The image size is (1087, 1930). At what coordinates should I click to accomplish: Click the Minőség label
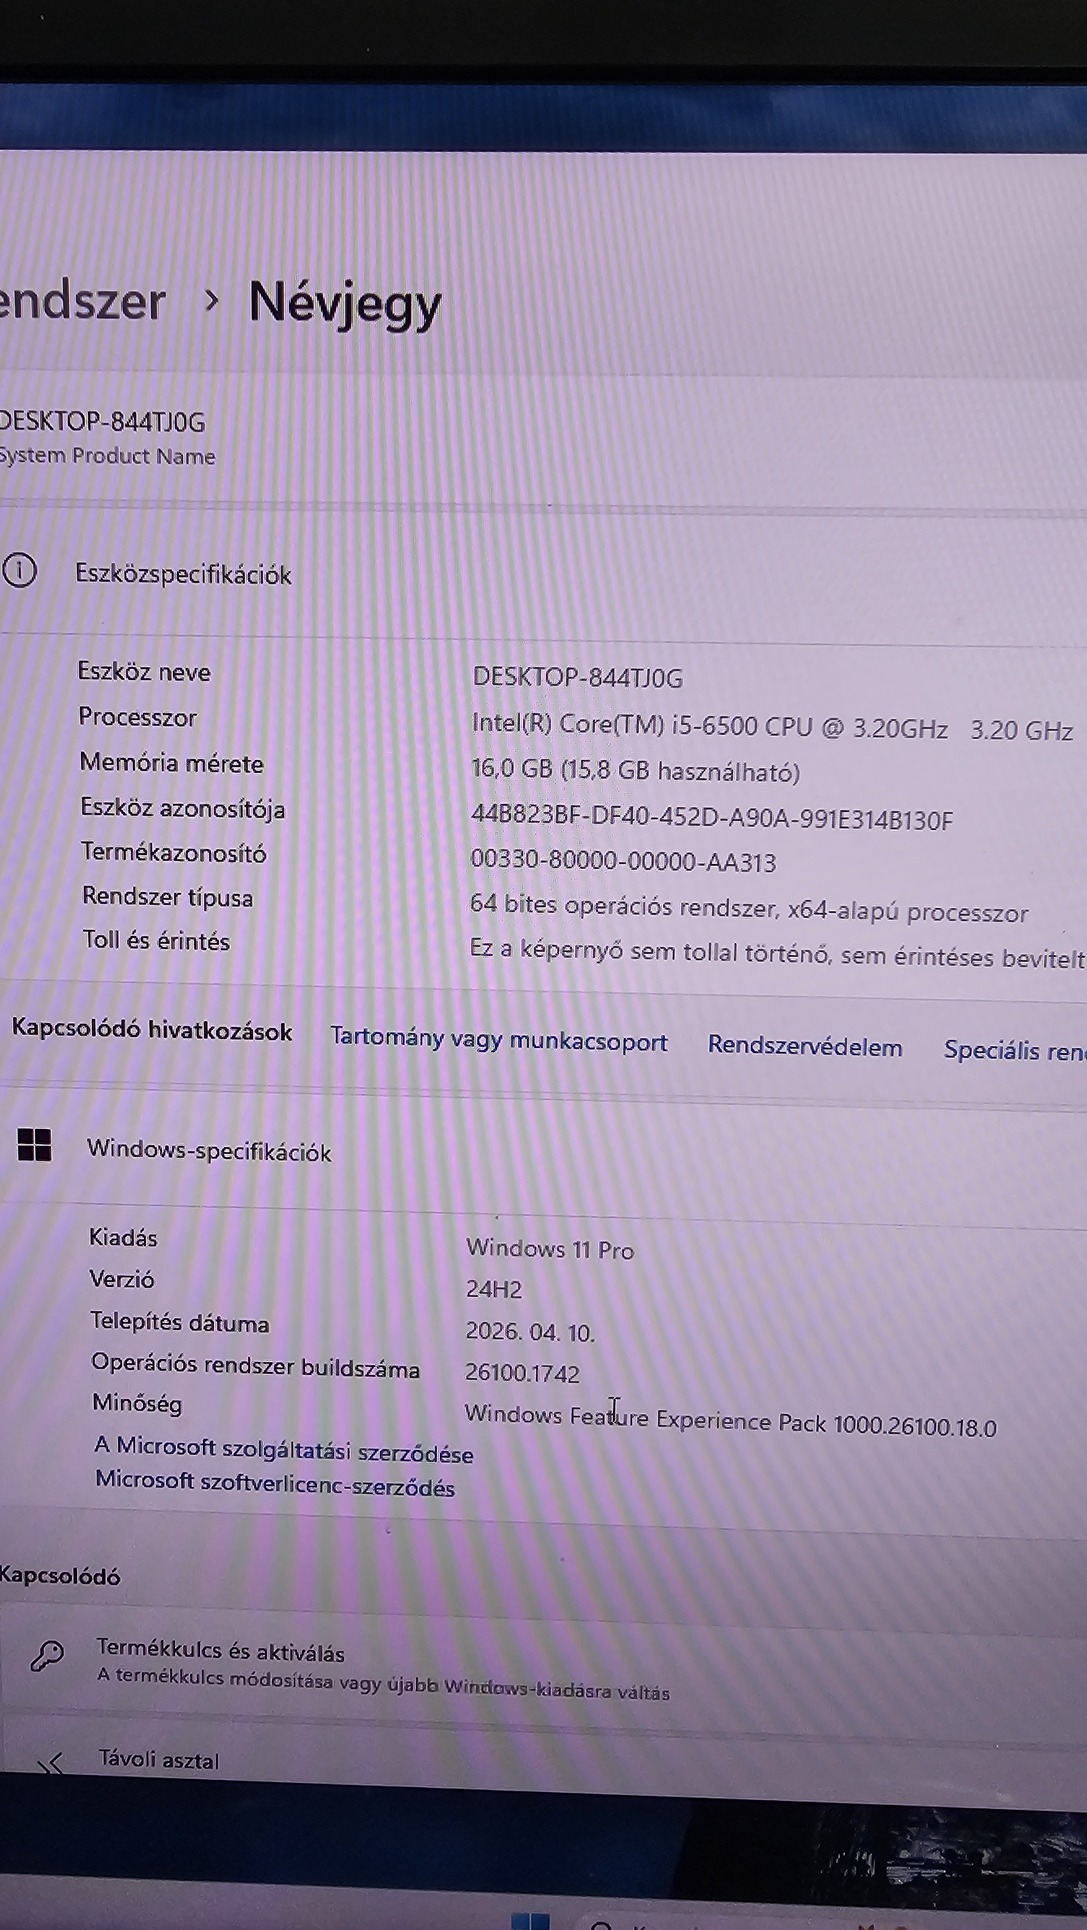point(137,1403)
